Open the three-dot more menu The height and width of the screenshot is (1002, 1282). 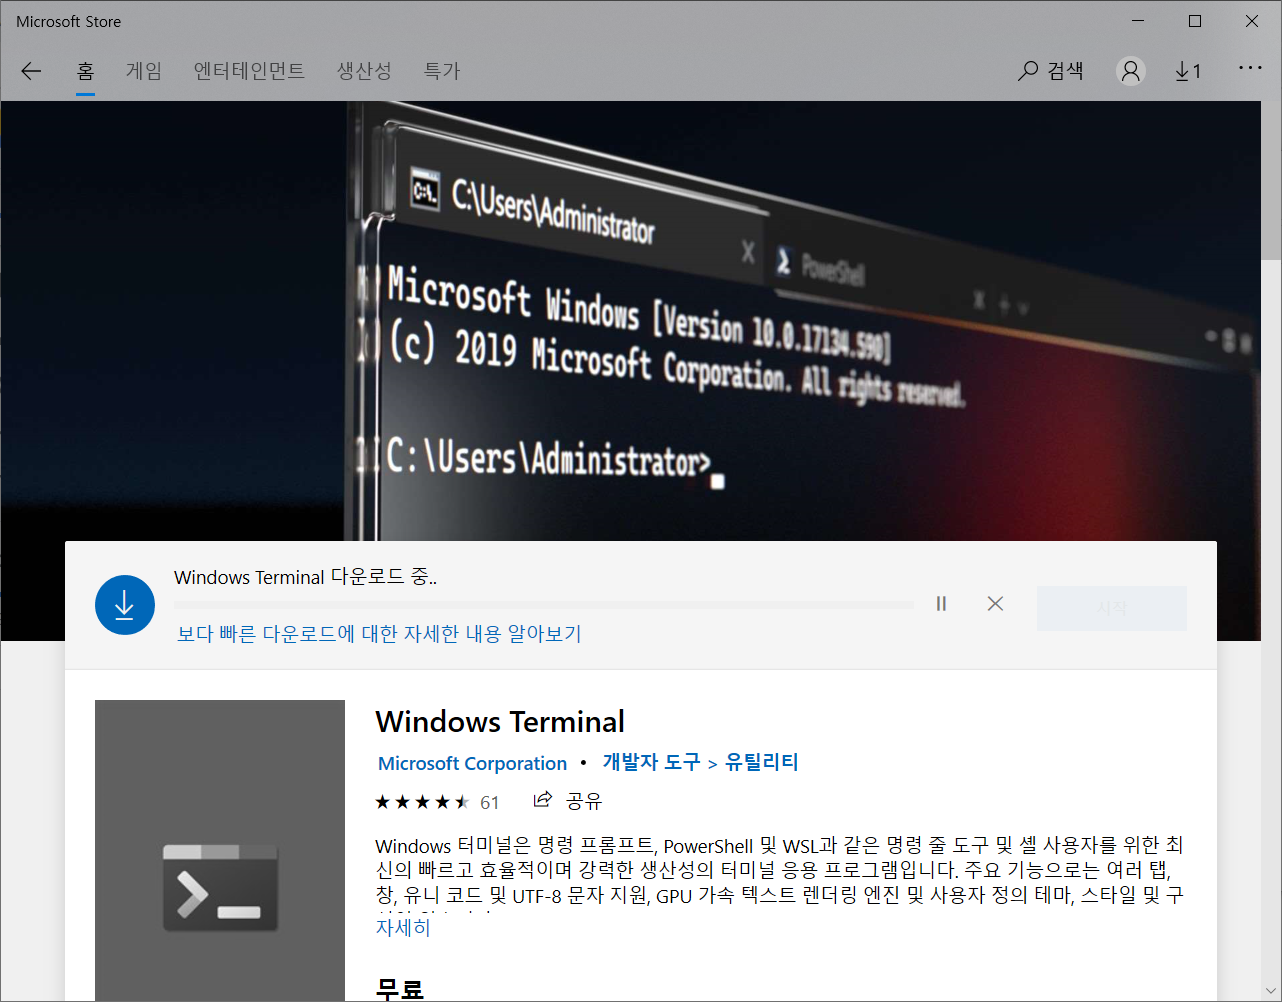click(x=1250, y=68)
